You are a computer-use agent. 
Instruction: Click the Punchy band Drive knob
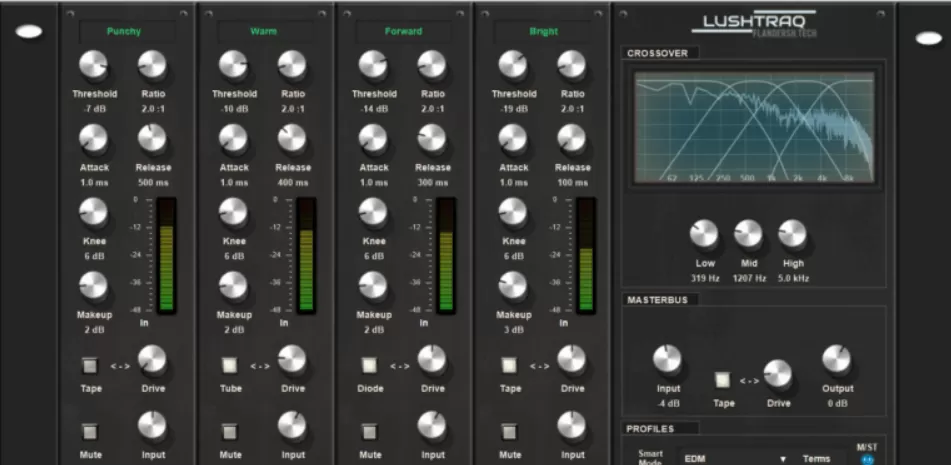click(152, 360)
